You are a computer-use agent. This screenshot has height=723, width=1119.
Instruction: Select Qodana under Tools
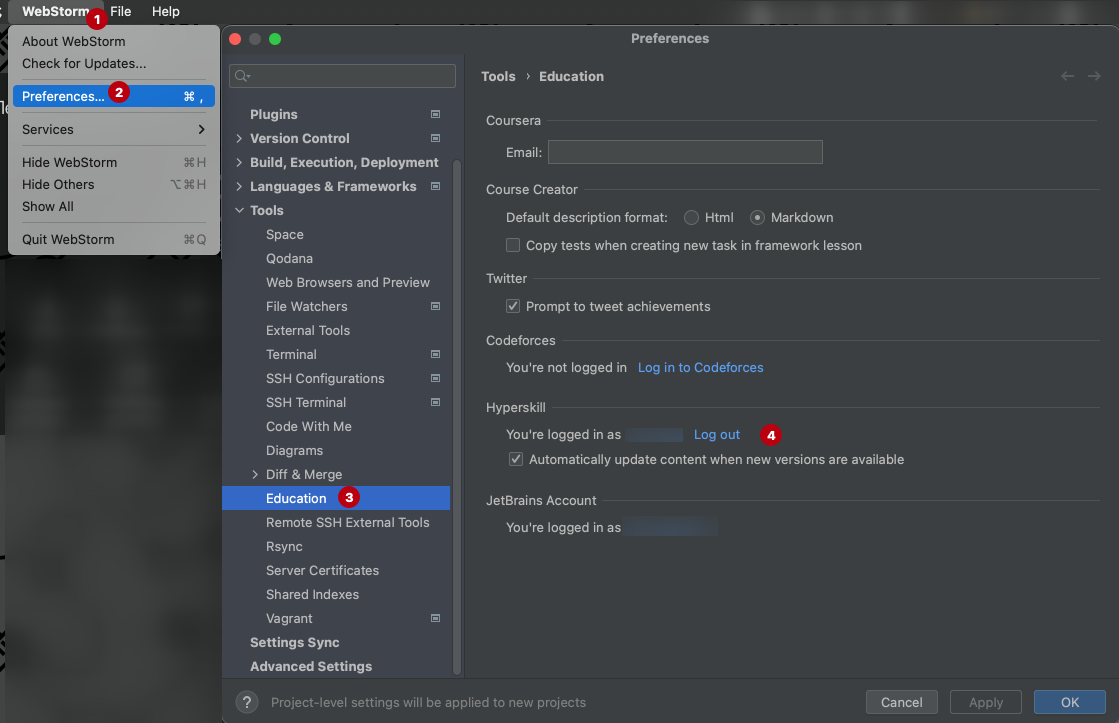289,258
